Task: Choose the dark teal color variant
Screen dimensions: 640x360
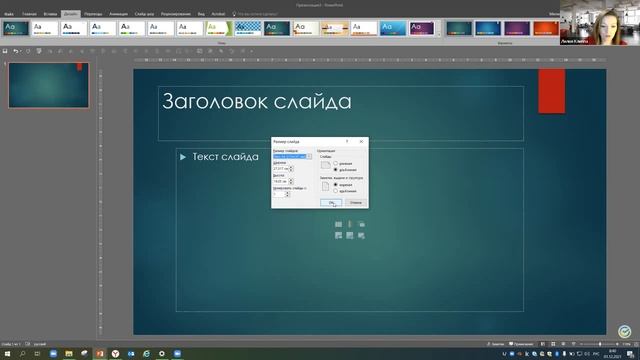Action: 459,29
